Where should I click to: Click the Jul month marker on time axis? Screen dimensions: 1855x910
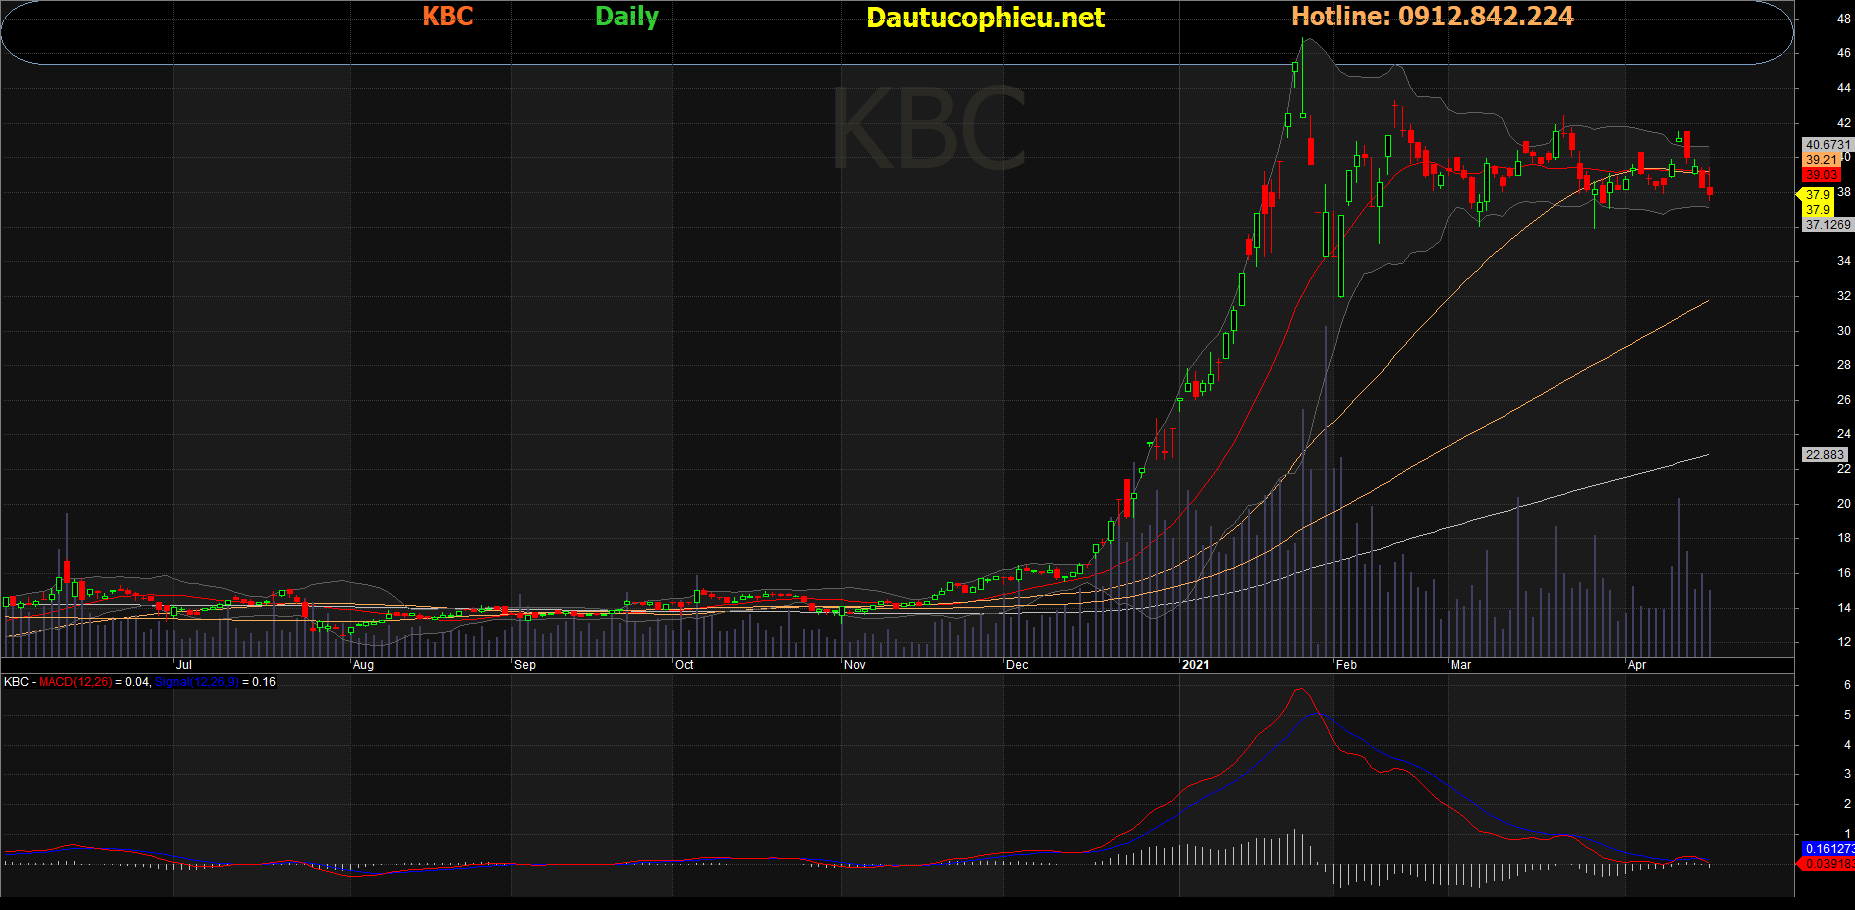(184, 665)
